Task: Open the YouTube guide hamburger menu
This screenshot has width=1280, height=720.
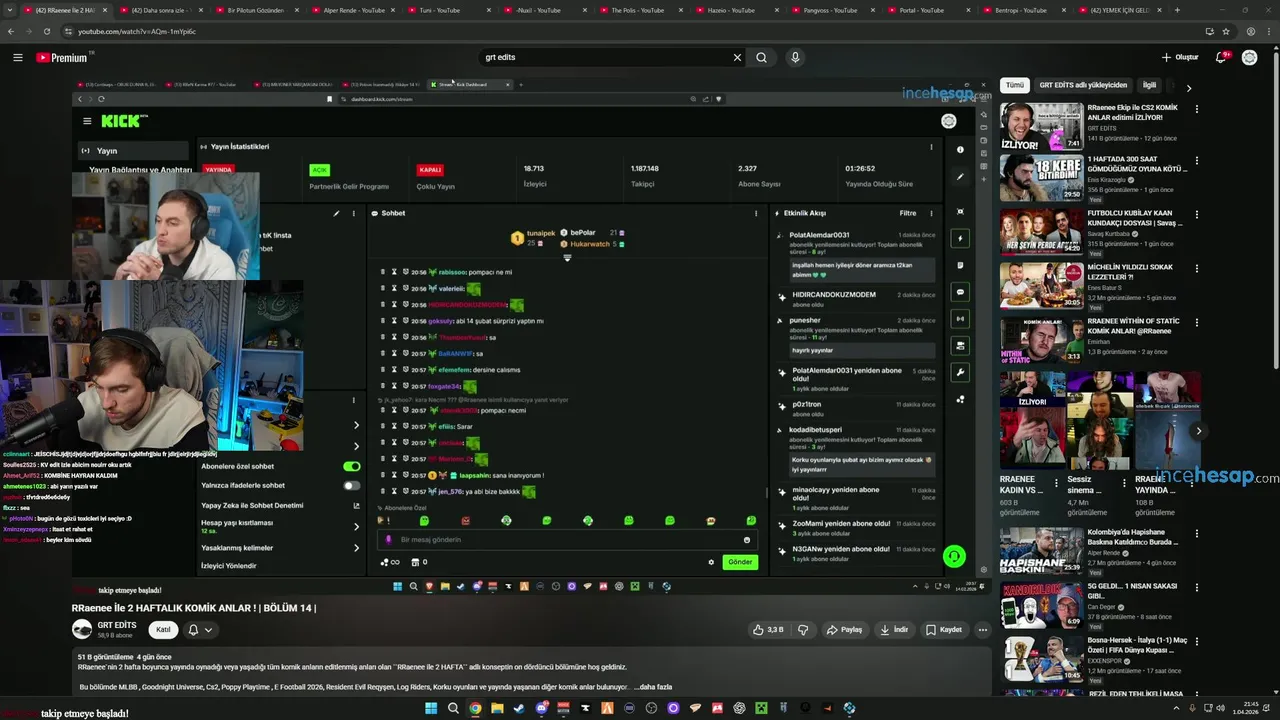Action: coord(18,57)
